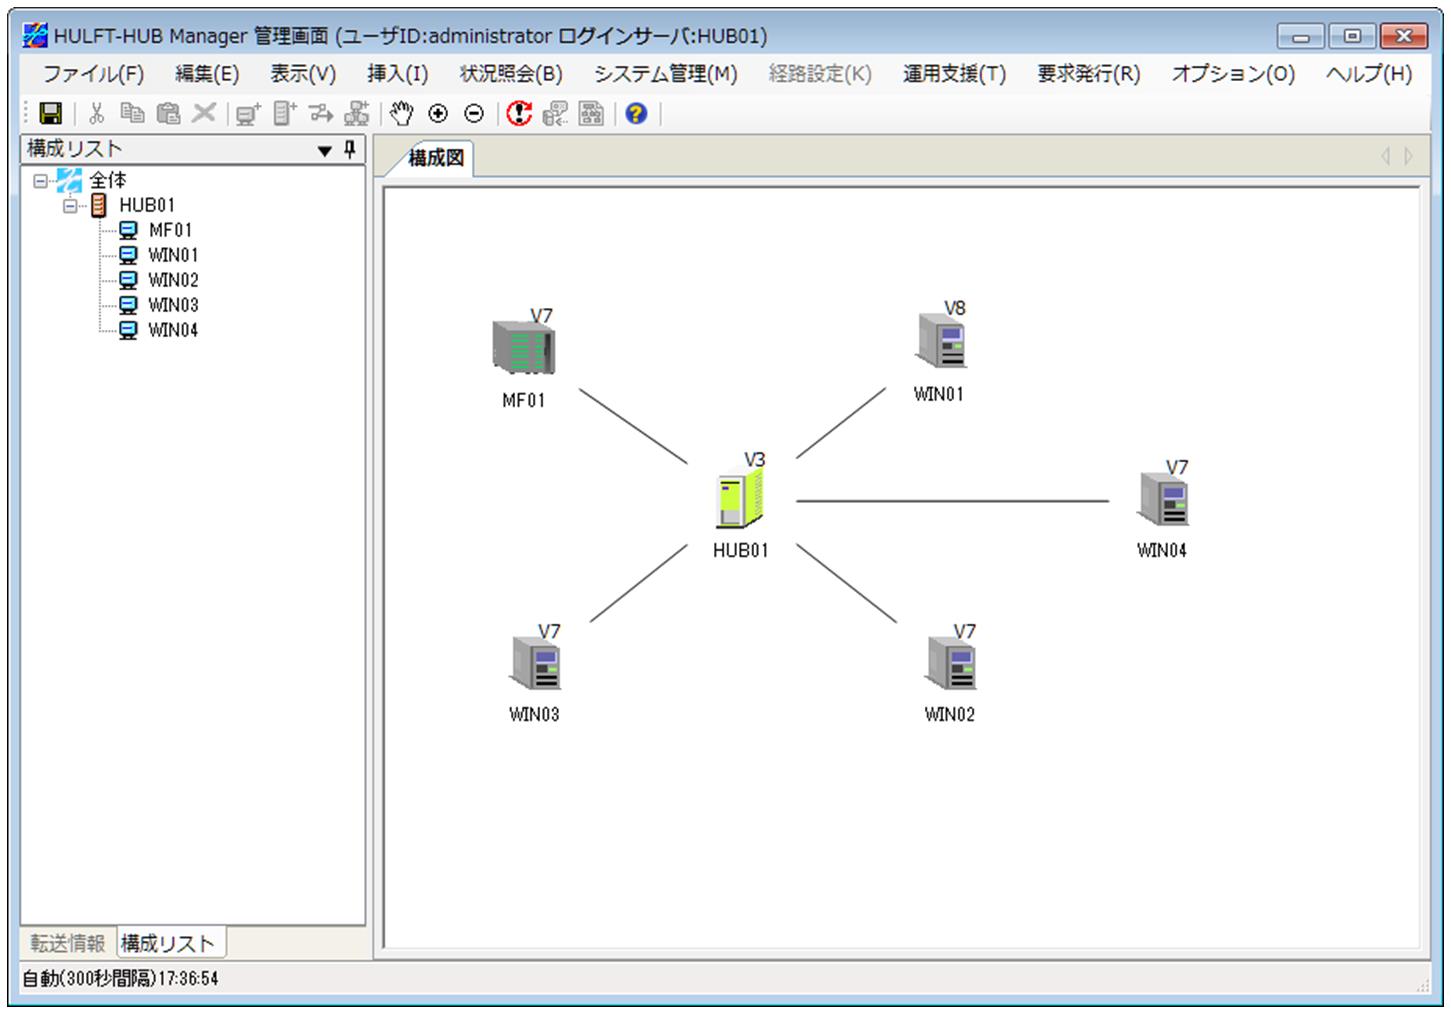The image size is (1451, 1014).
Task: Collapse the HUB01 tree node
Action: click(x=70, y=206)
